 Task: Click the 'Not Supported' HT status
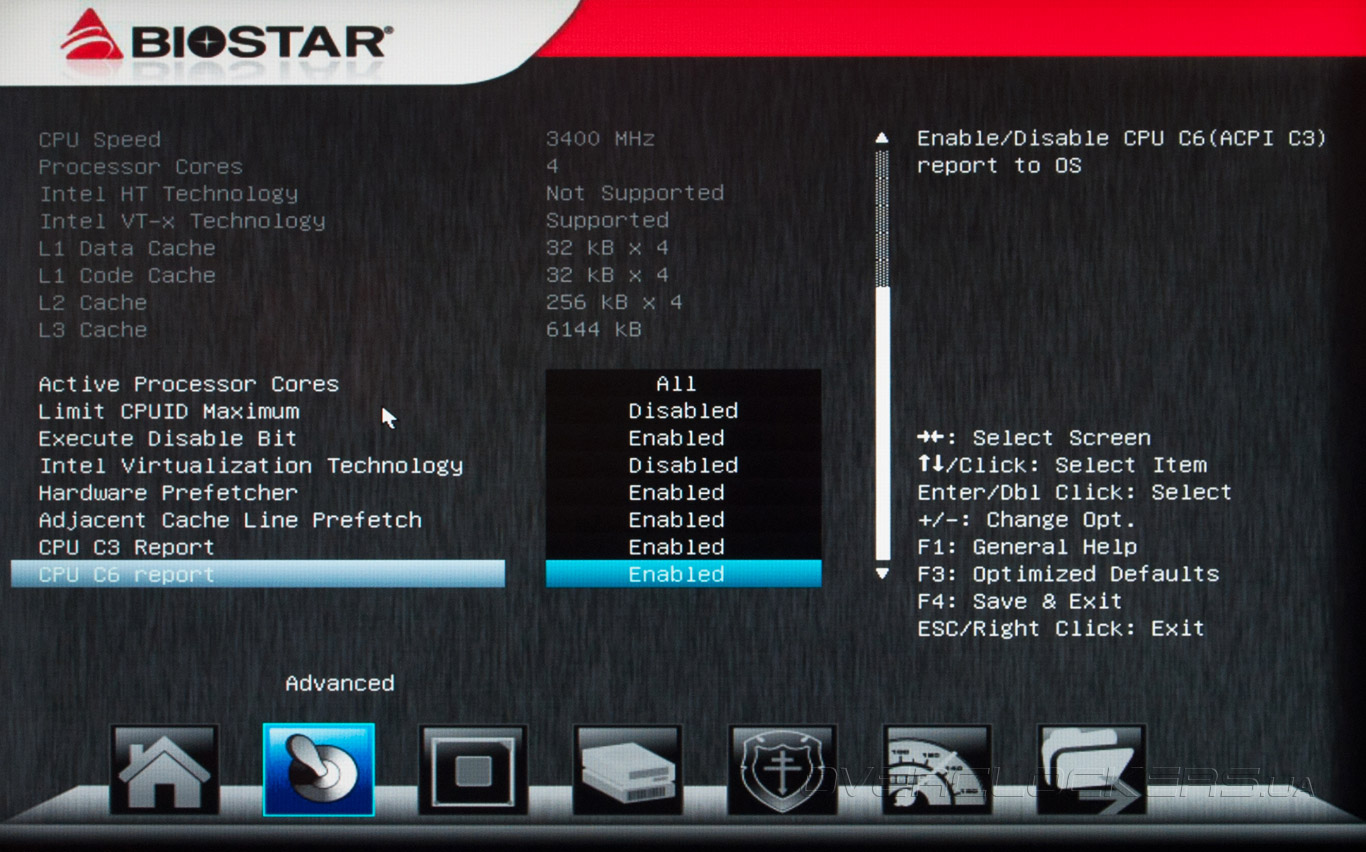click(x=635, y=193)
